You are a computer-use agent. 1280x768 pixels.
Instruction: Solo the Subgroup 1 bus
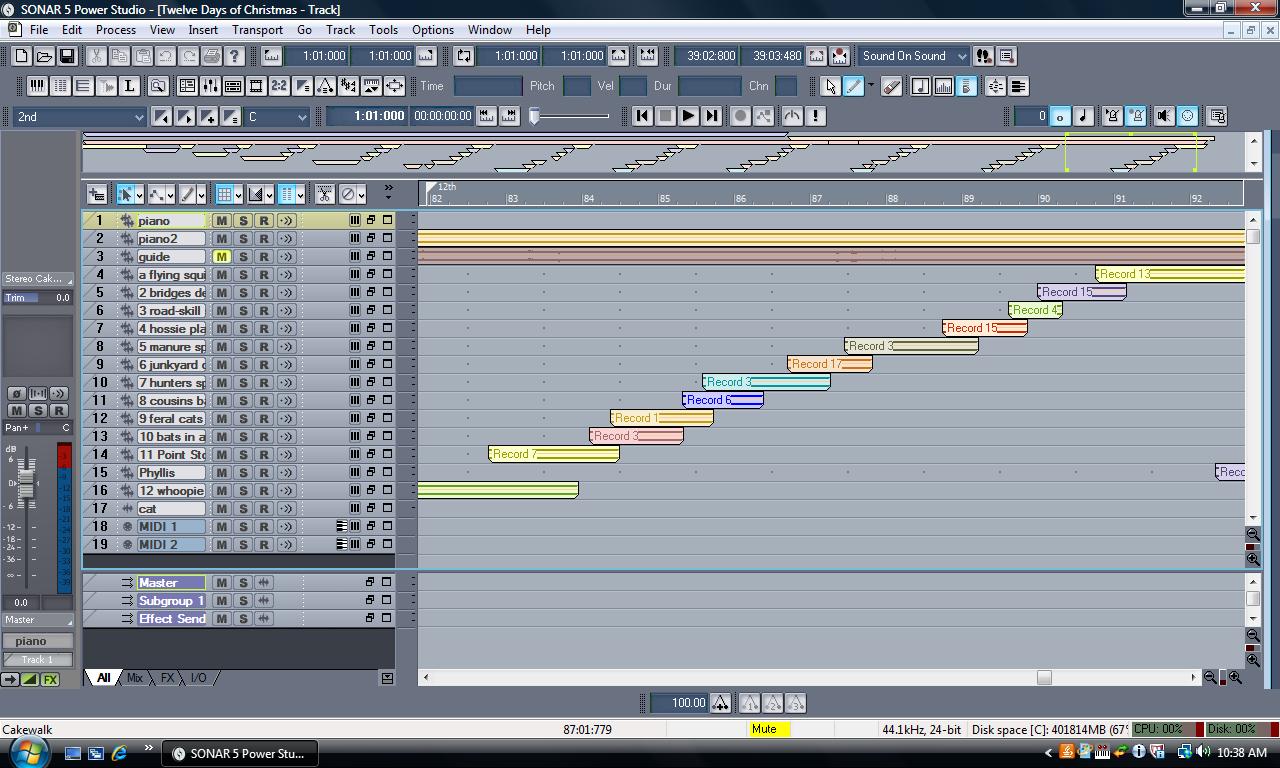click(242, 601)
